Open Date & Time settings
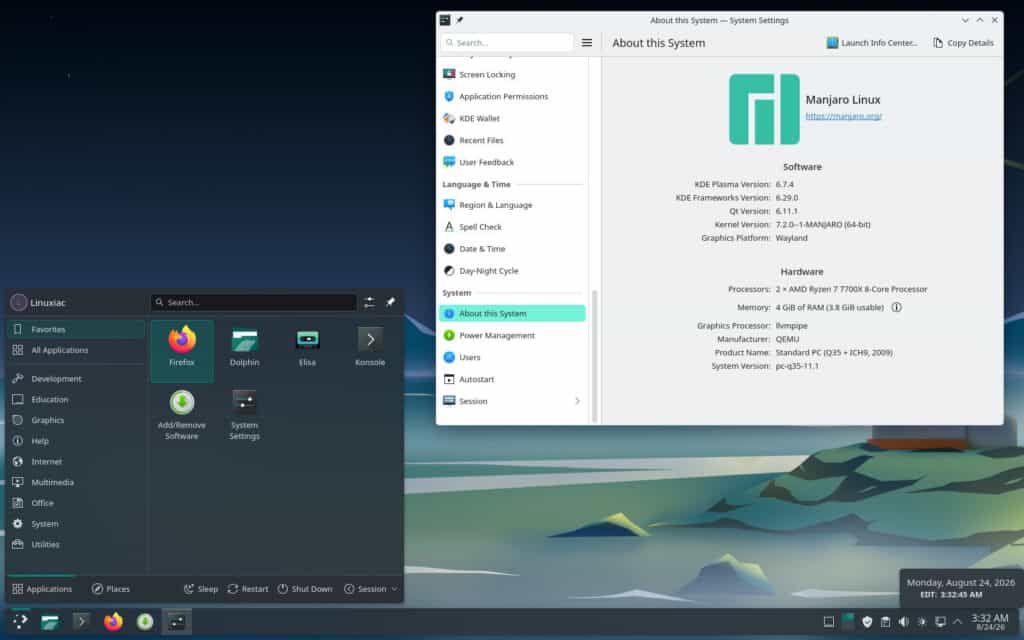 coord(512,249)
